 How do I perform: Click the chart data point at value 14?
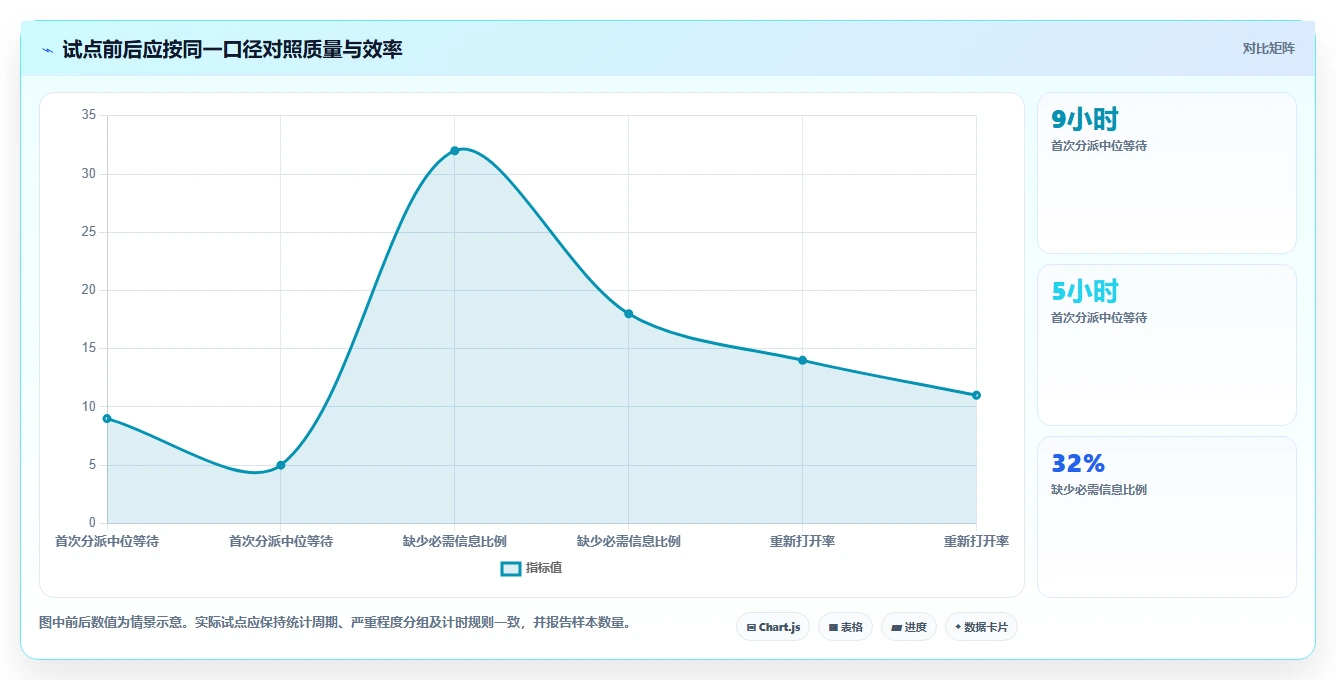pyautogui.click(x=802, y=360)
